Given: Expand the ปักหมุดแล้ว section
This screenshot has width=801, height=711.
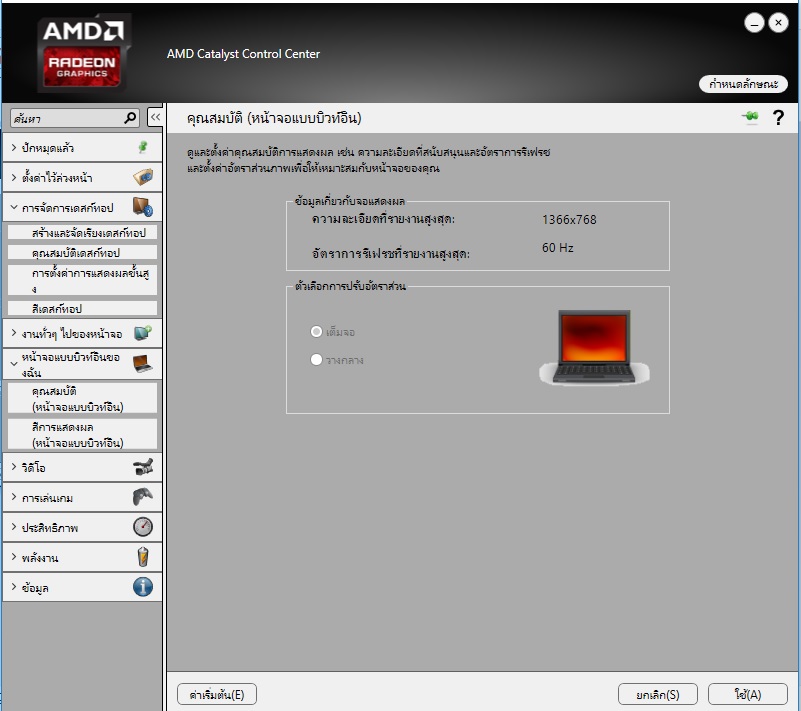Looking at the screenshot, I should coord(14,148).
